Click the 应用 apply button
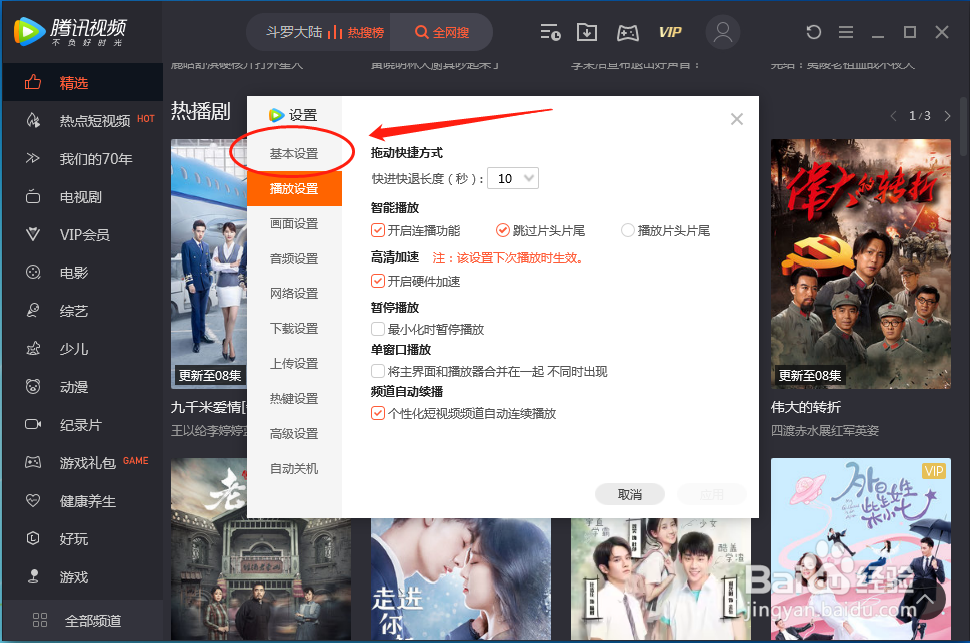Screen dimensions: 970x643 click(711, 494)
